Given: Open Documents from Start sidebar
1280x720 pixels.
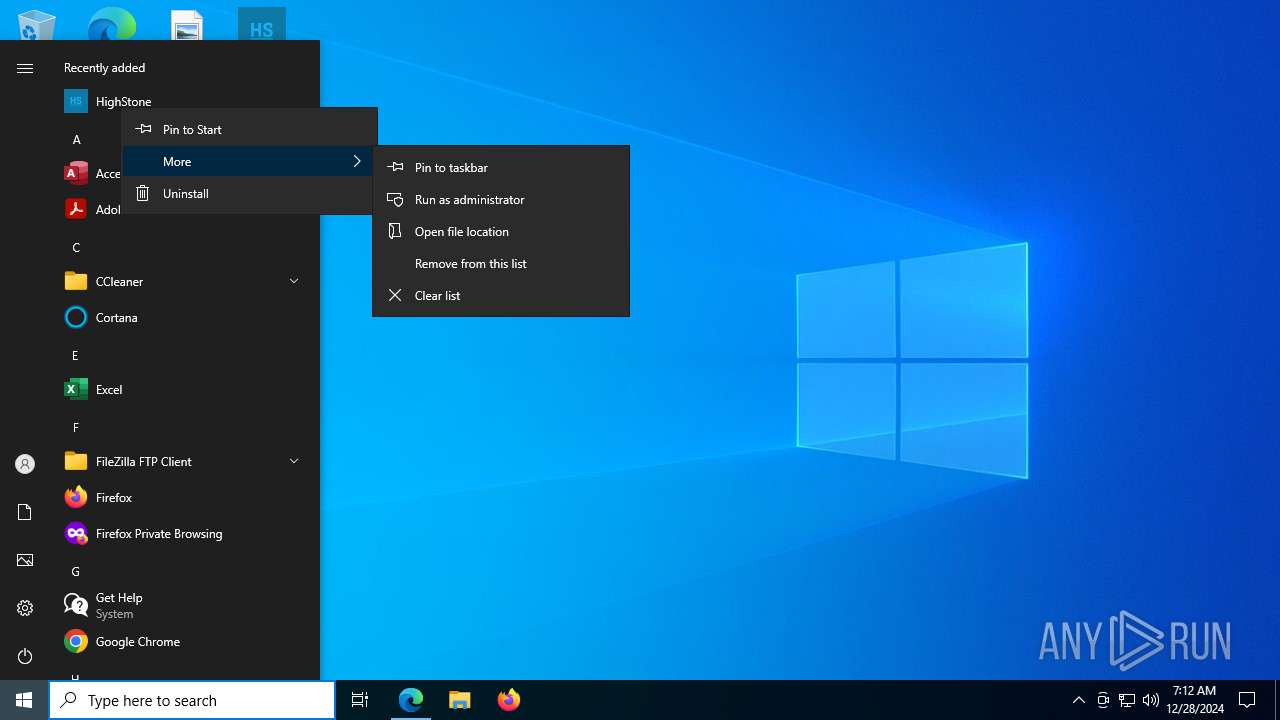Looking at the screenshot, I should 25,512.
